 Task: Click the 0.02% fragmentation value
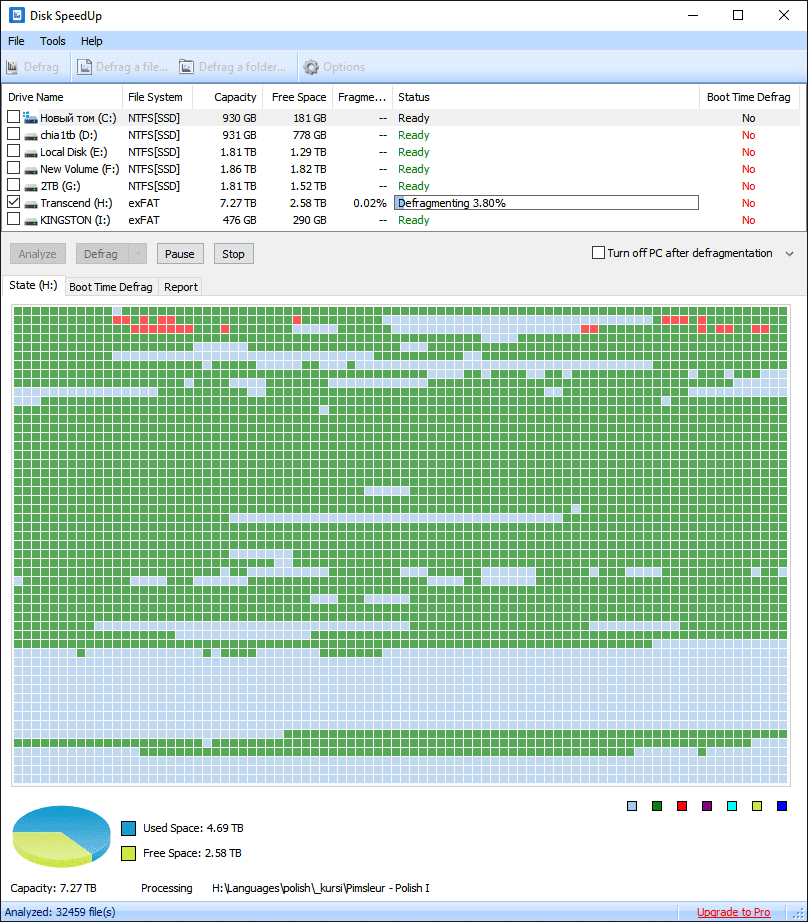coord(370,203)
